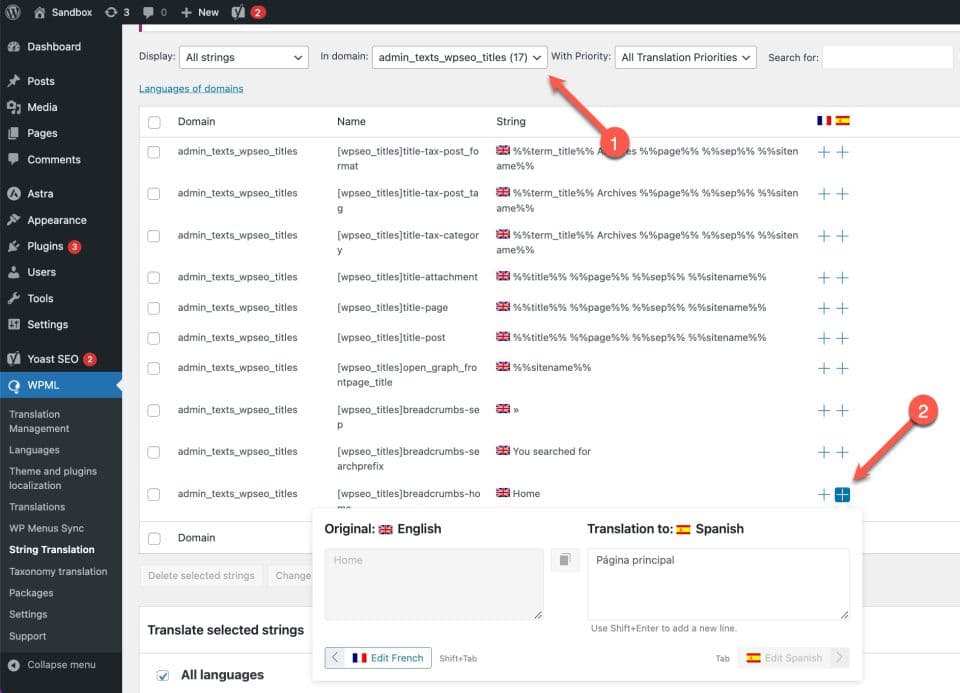Add Spanish translation for 'You searched for'
960x693 pixels.
pos(842,452)
